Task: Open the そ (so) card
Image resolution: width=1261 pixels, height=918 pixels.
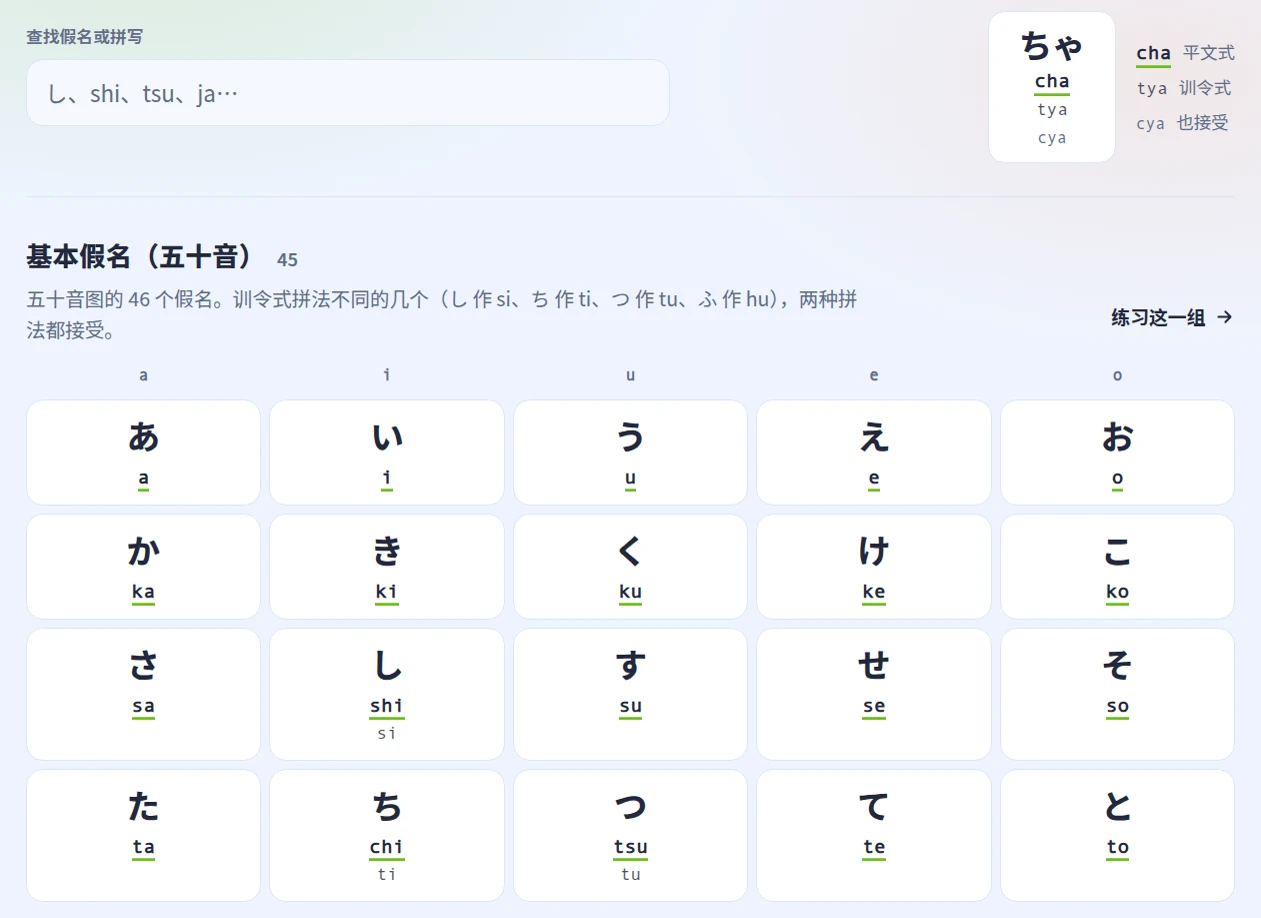Action: point(1117,694)
